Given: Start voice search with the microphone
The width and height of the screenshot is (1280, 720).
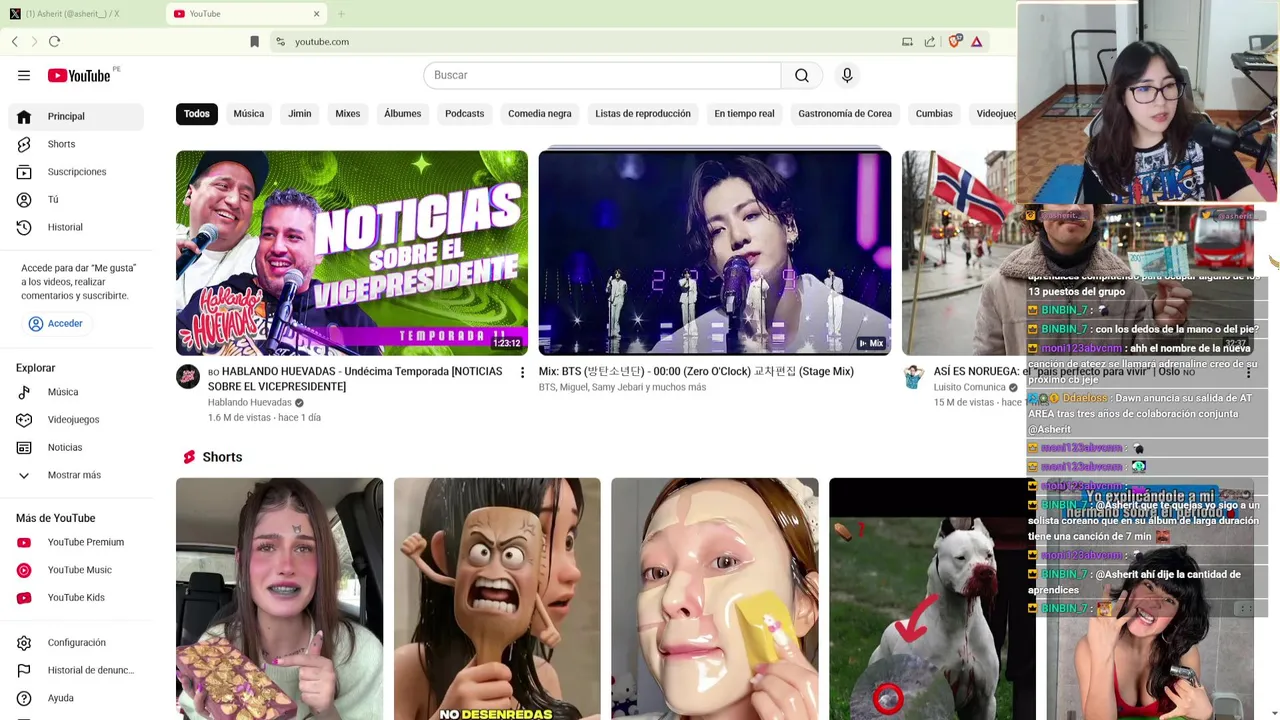Looking at the screenshot, I should point(847,75).
